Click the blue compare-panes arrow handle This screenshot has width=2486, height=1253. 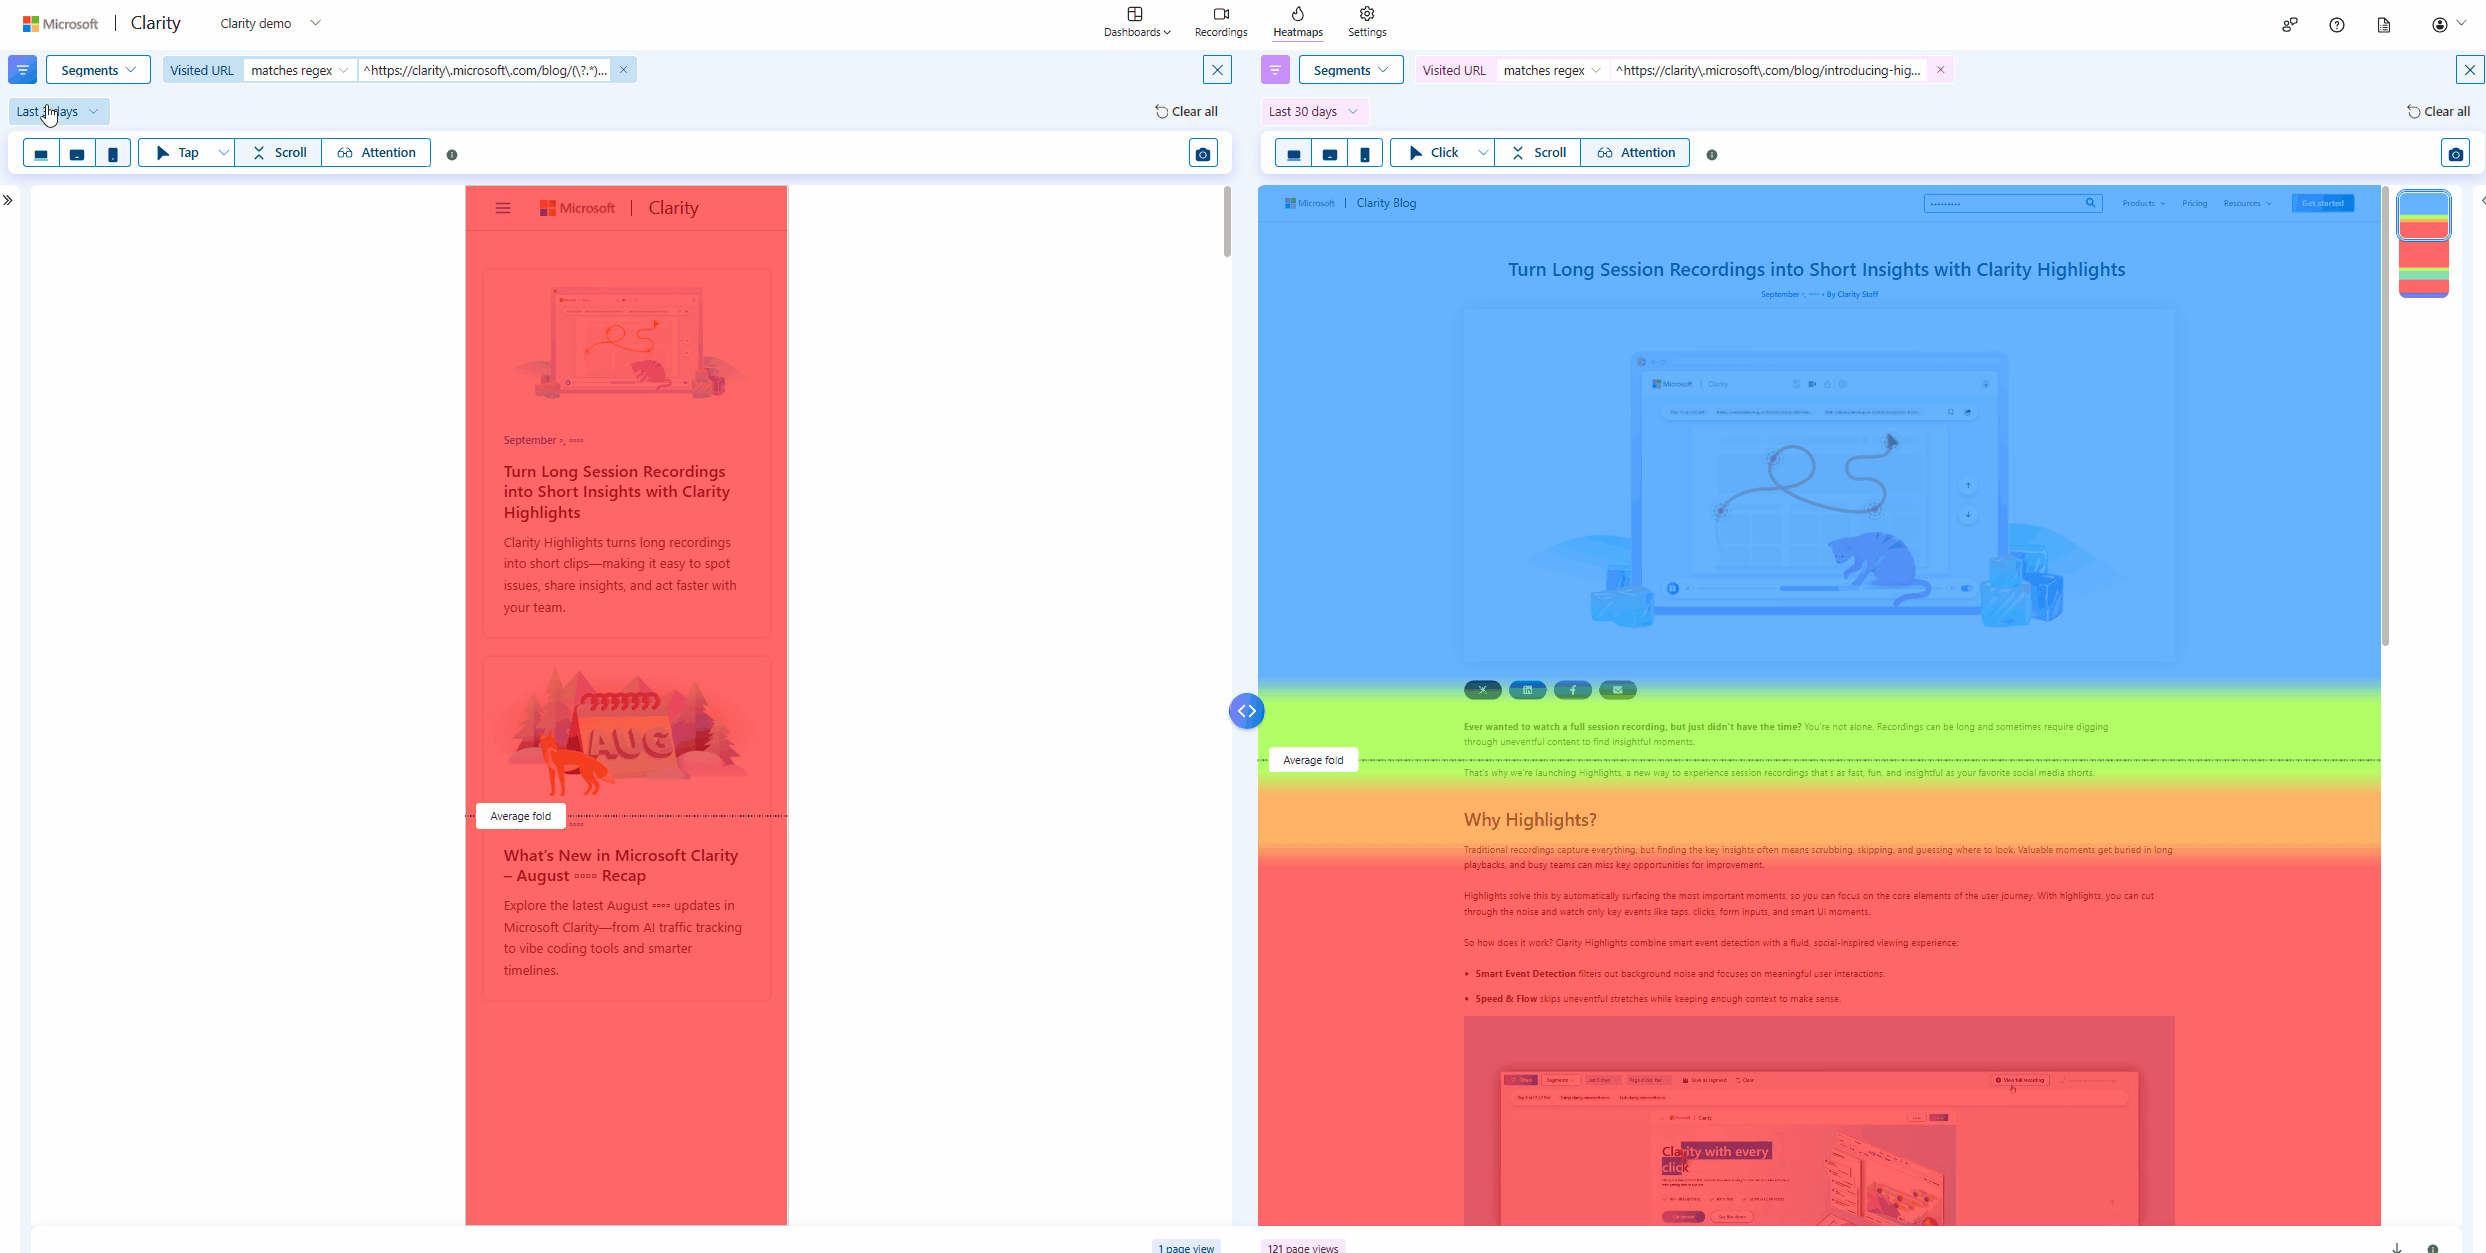pos(1246,711)
